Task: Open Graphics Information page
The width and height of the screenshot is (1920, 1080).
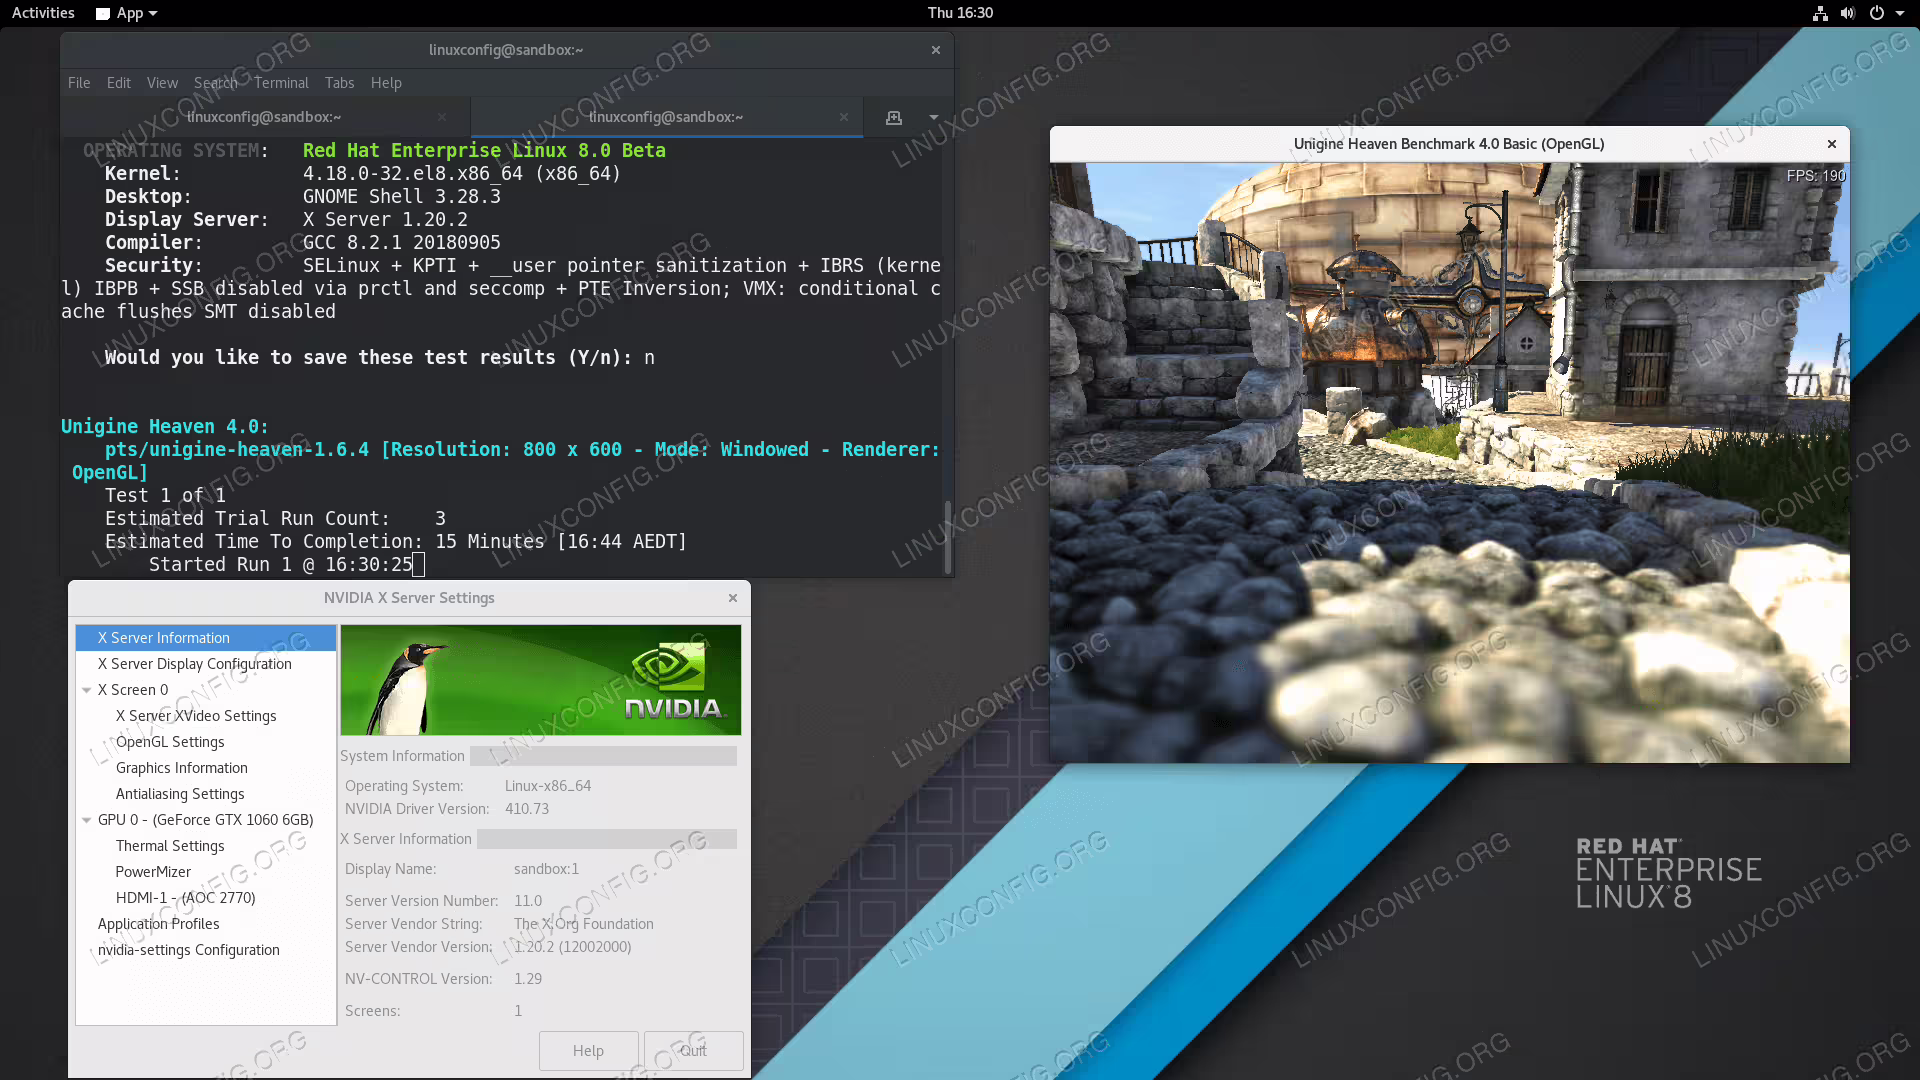Action: click(182, 768)
